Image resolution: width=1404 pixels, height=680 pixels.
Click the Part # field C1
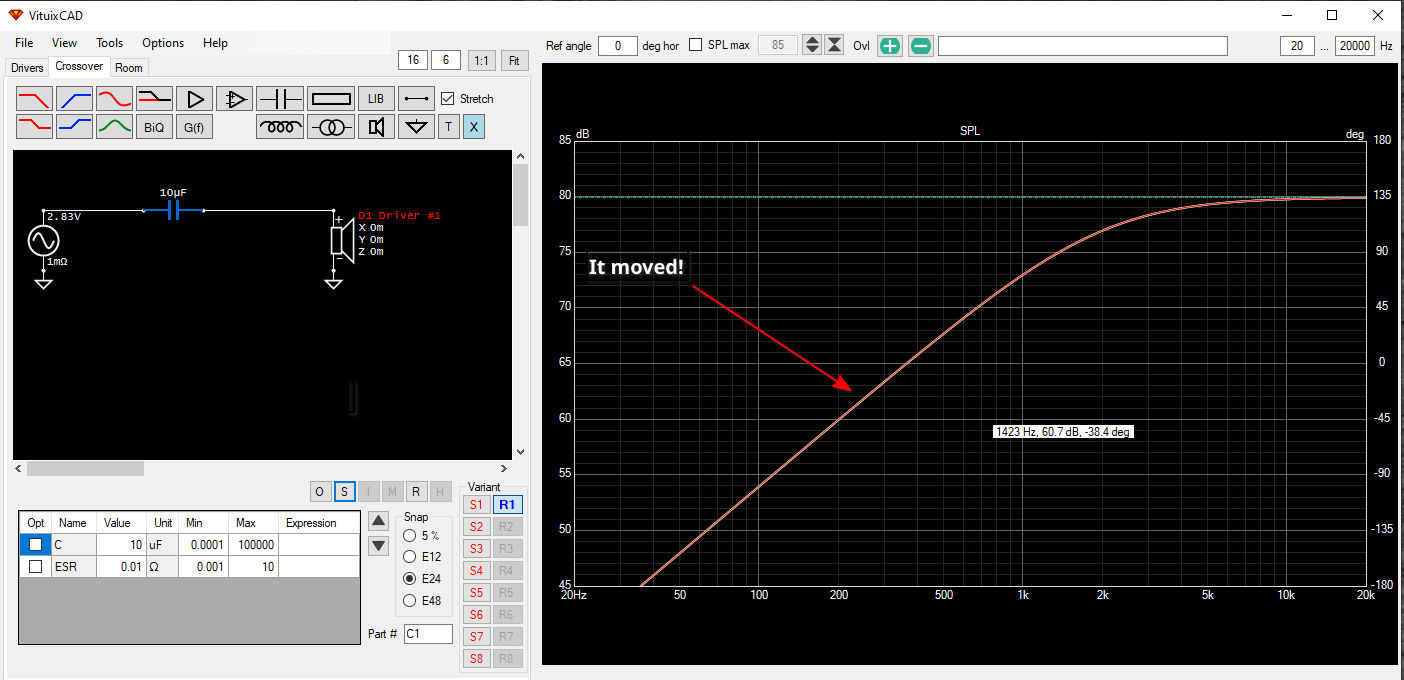tap(428, 634)
